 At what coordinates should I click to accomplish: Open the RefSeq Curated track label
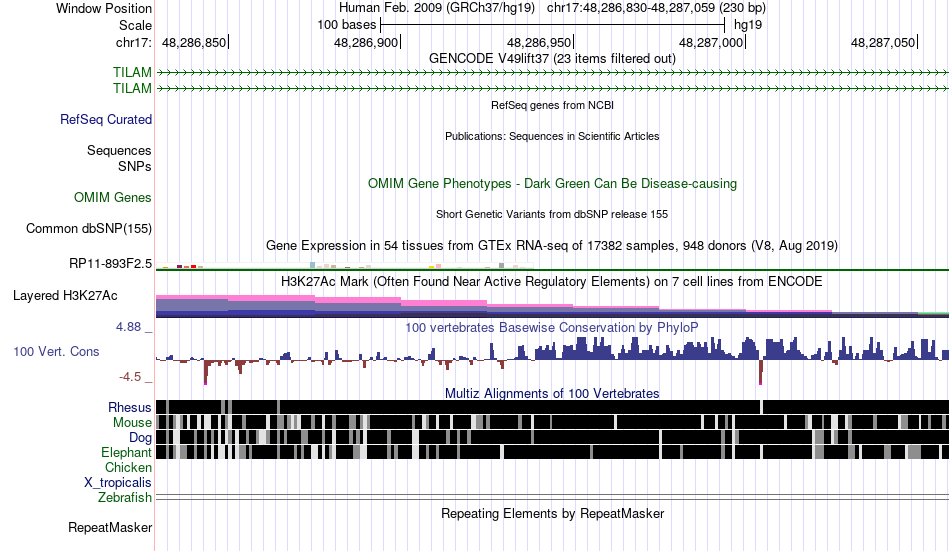[106, 119]
